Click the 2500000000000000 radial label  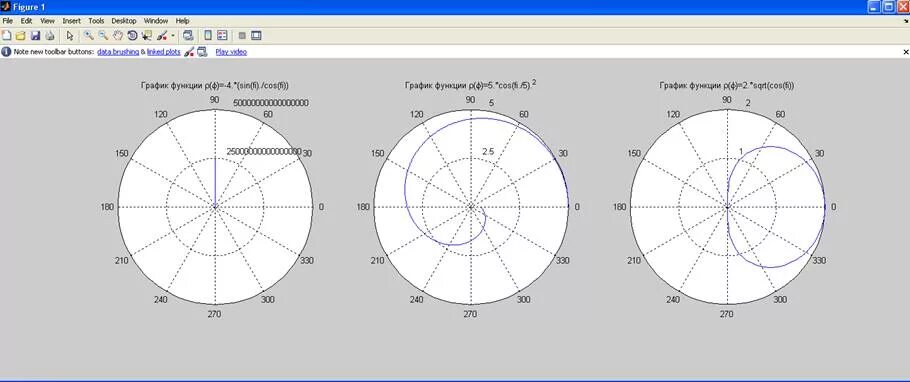264,152
